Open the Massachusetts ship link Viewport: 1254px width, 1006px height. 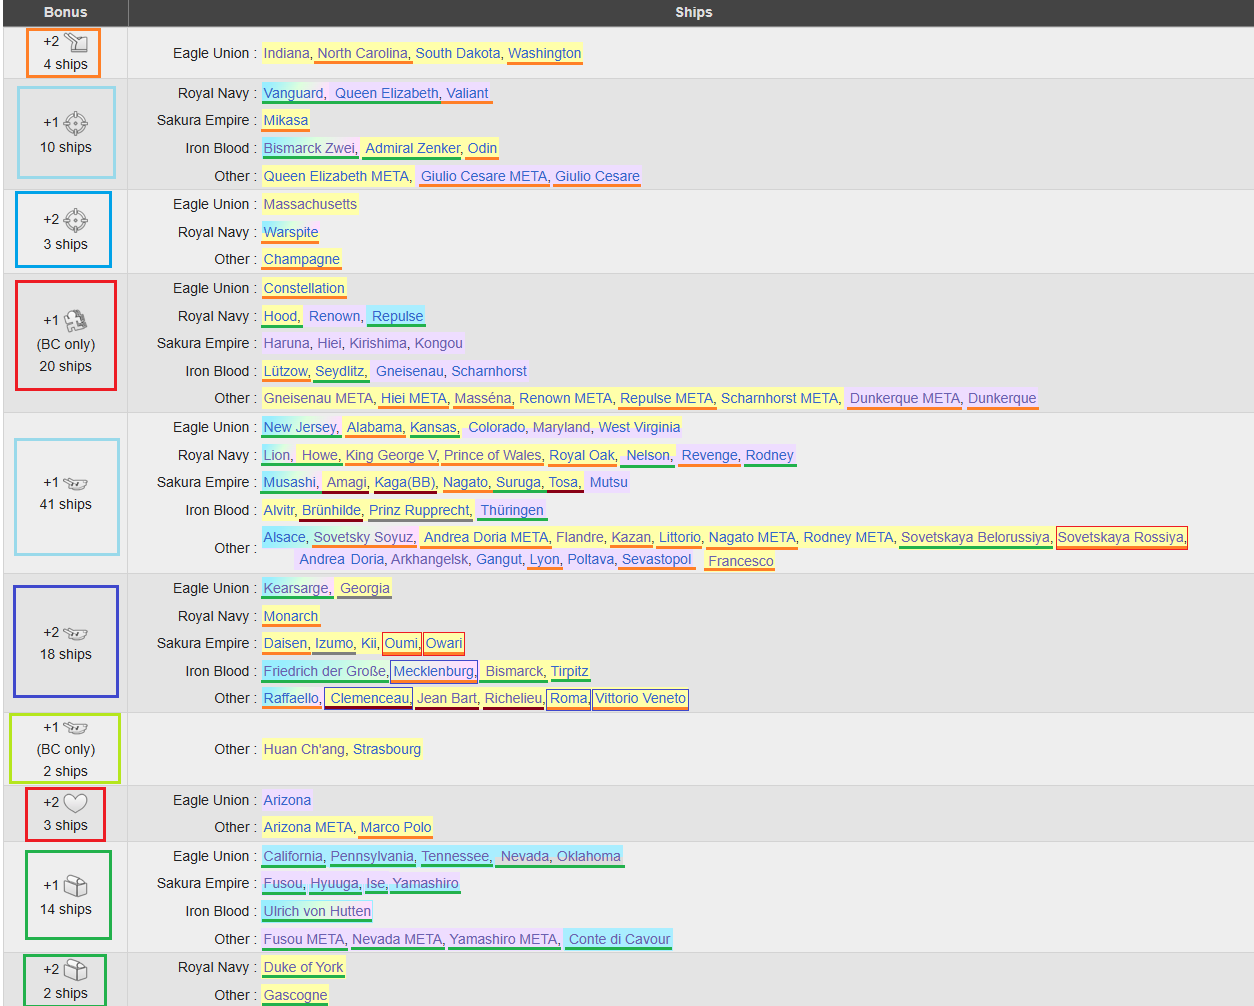pos(310,204)
